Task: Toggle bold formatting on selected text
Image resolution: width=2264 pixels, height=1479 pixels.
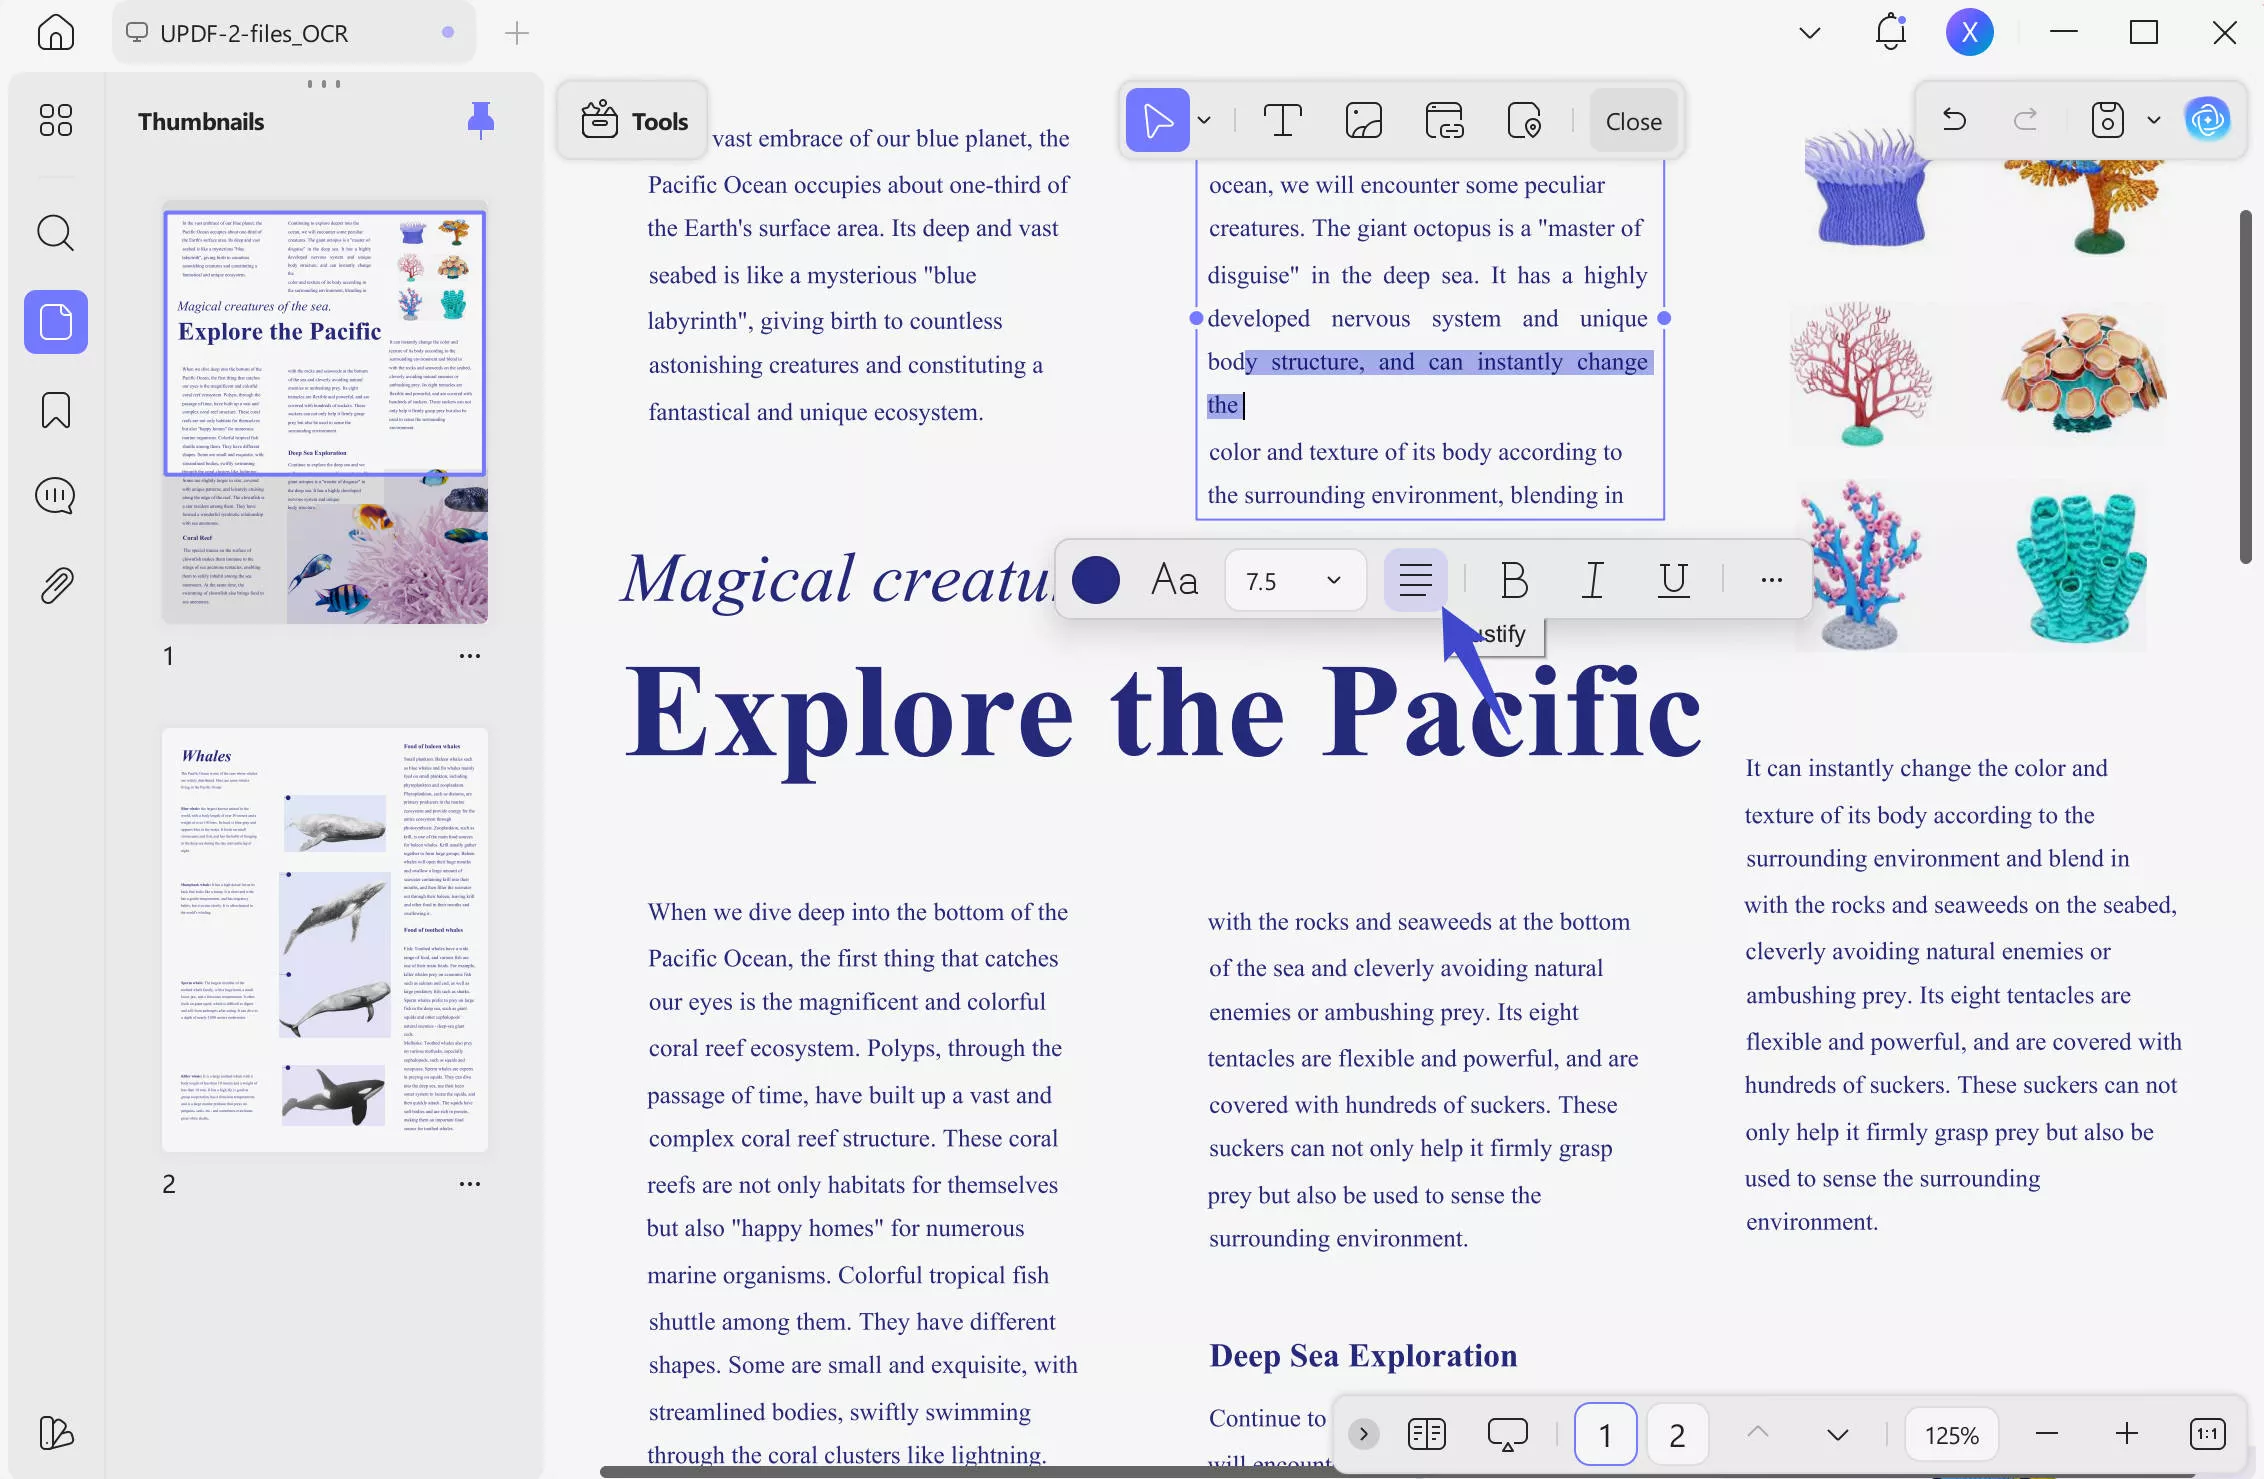Action: click(x=1513, y=580)
